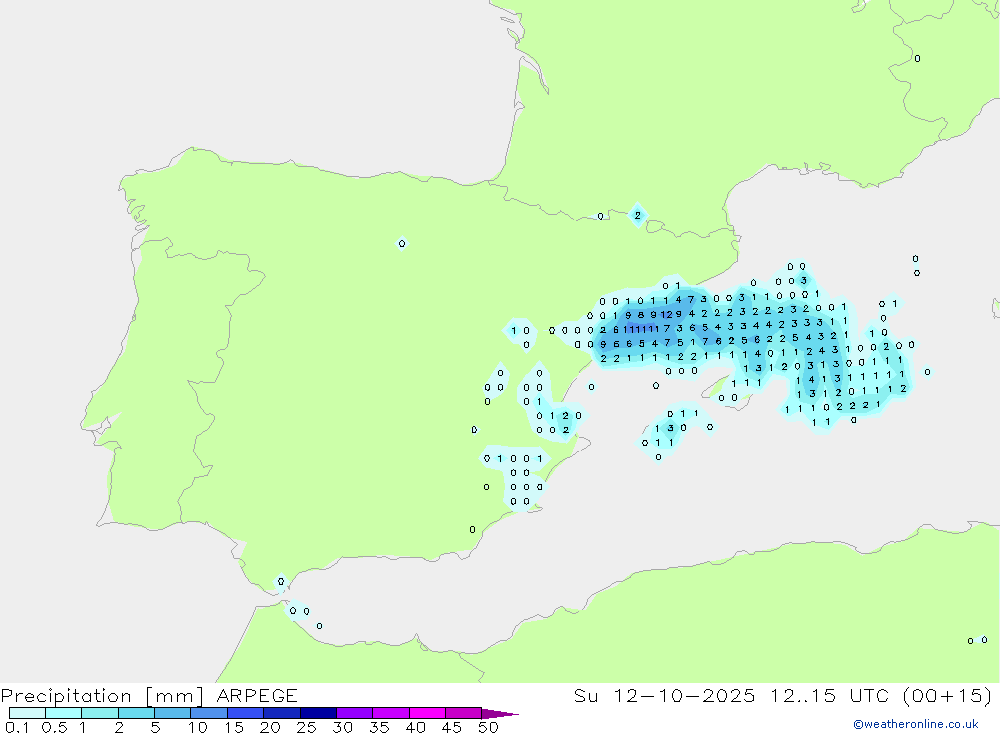Click the isolated "2" diamond cell in the Pyrenees
The width and height of the screenshot is (1000, 733).
(x=638, y=216)
